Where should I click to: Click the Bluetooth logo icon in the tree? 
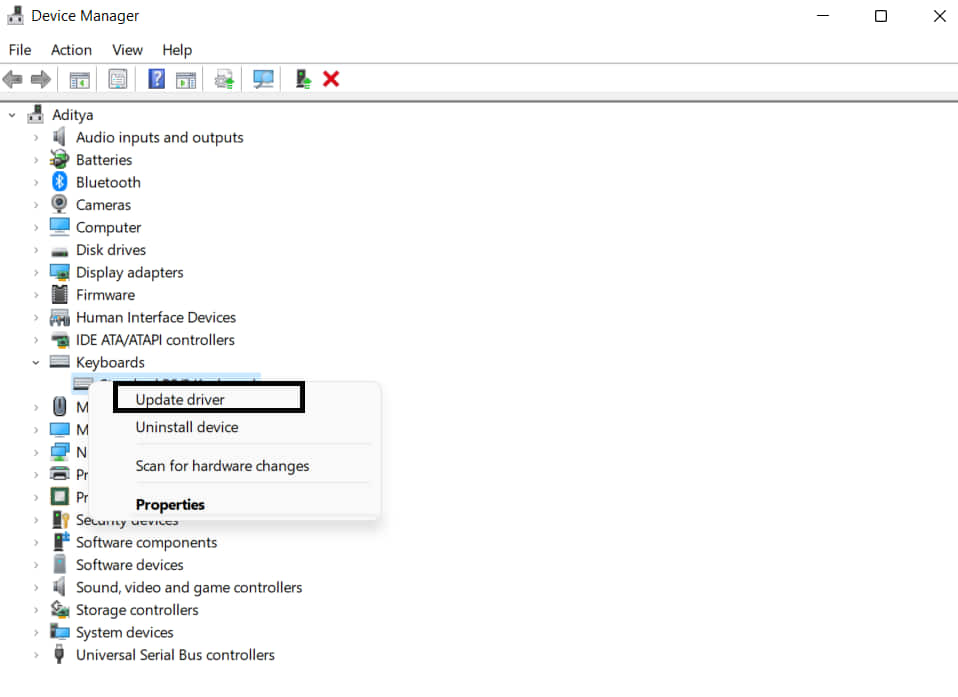59,181
